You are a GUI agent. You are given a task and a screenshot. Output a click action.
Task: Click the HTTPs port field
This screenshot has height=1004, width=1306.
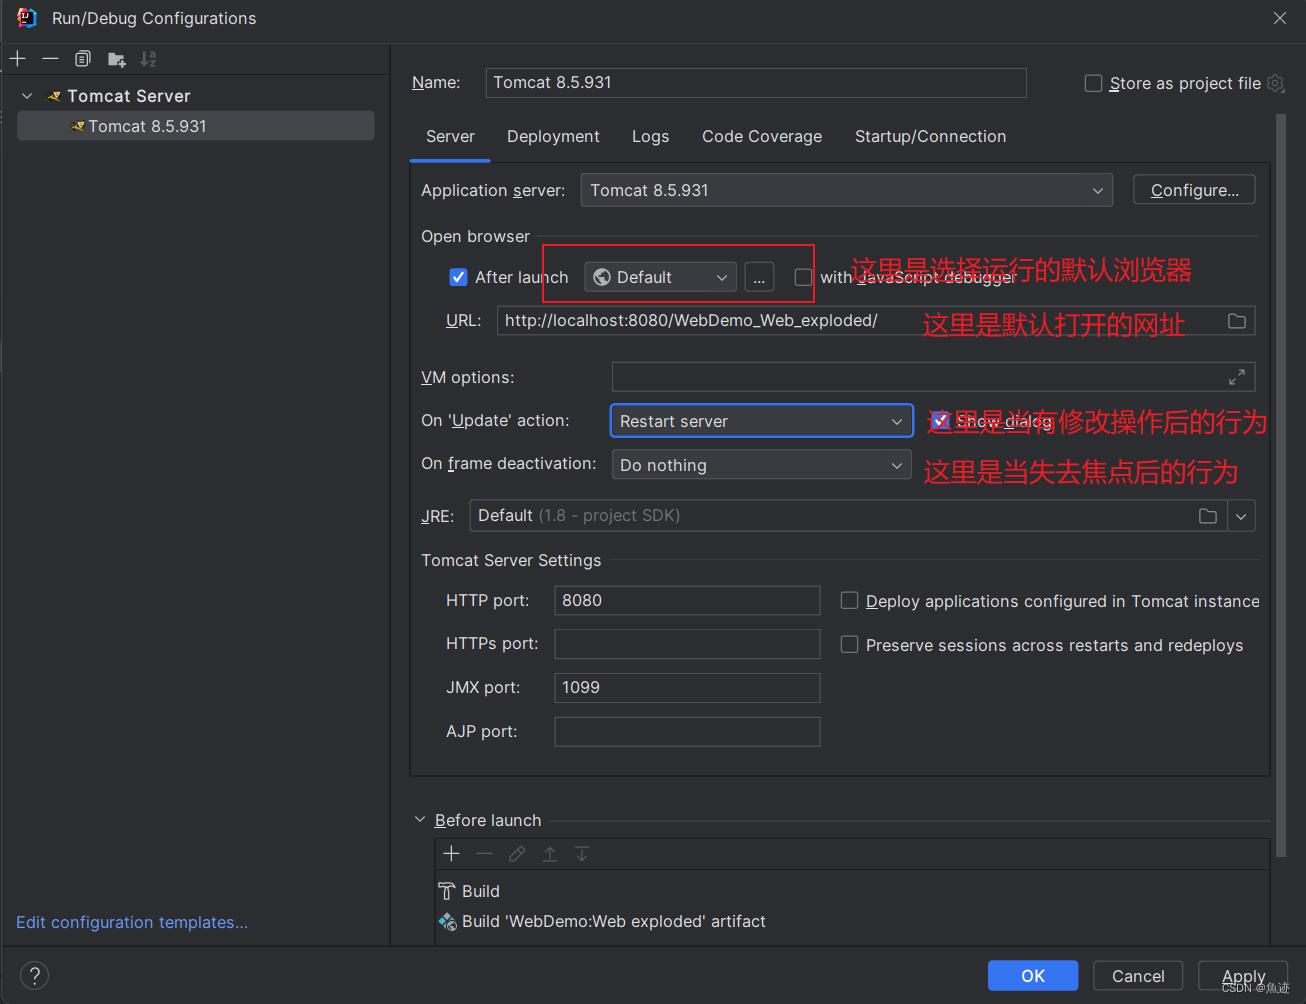click(687, 644)
